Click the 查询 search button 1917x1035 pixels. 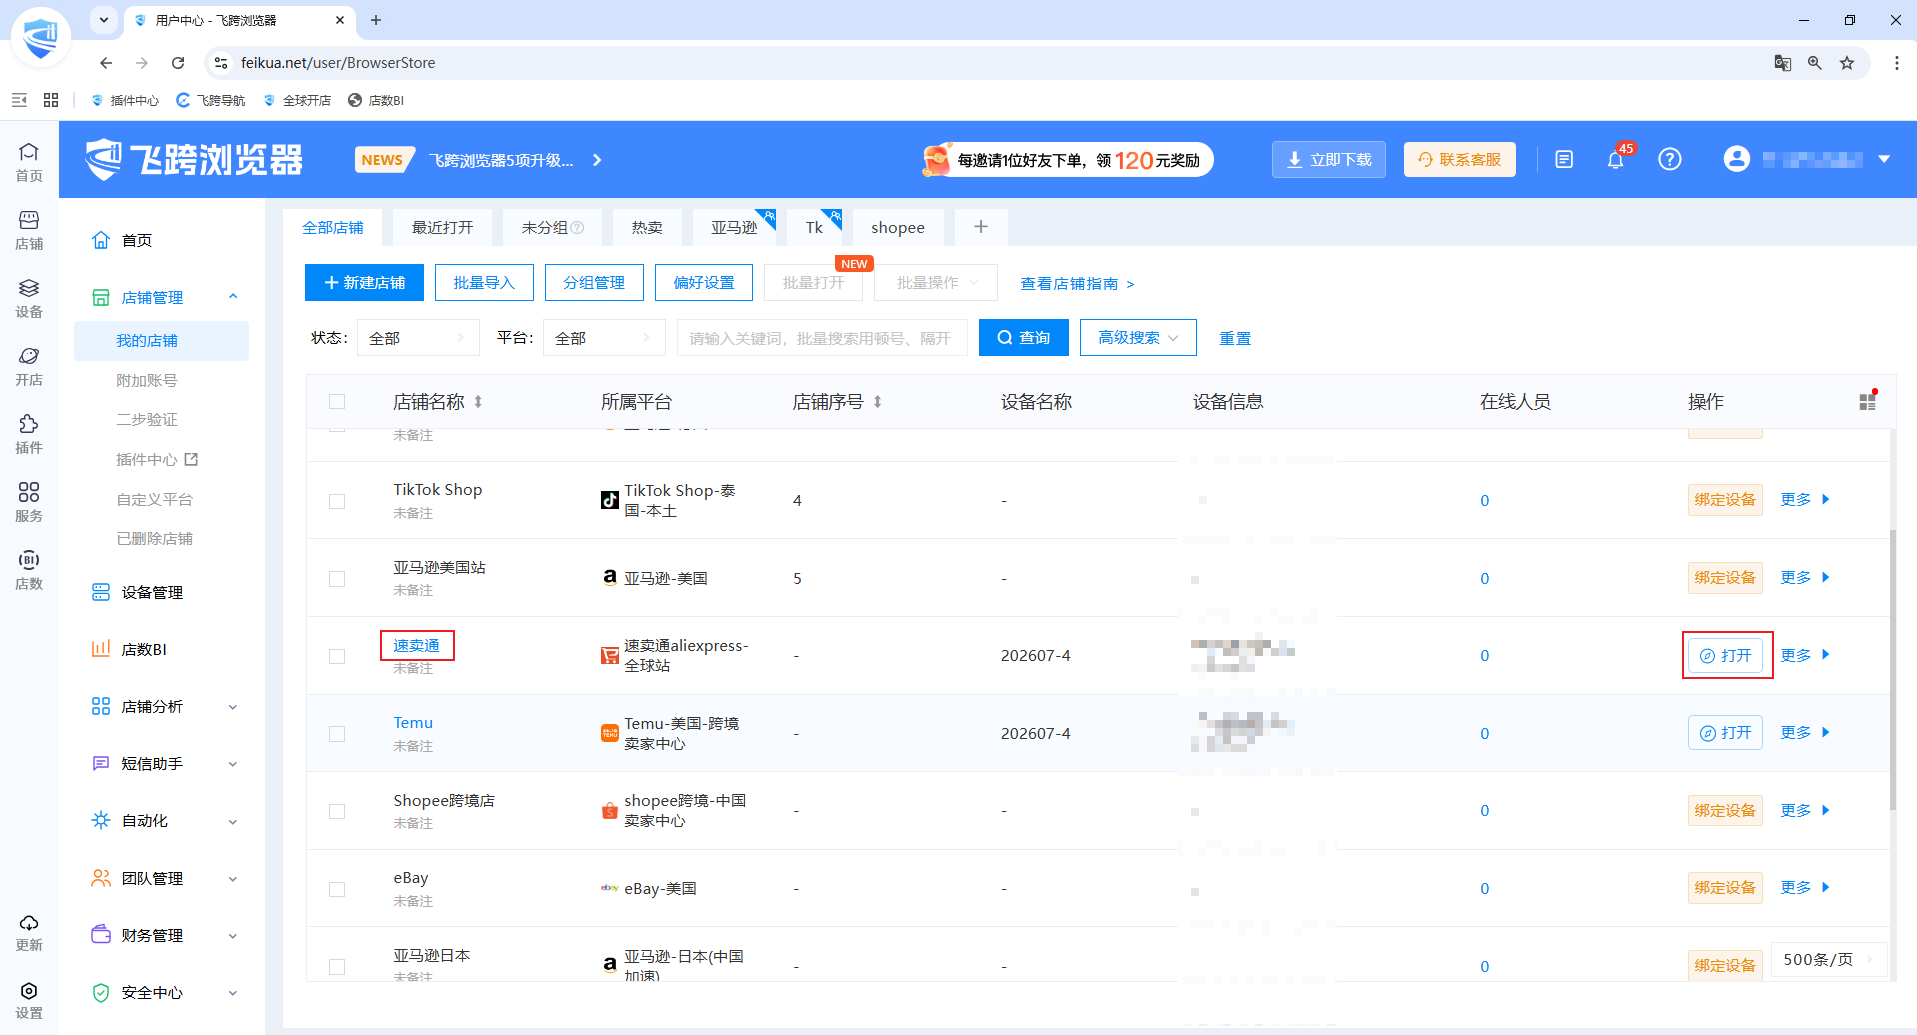click(1024, 338)
